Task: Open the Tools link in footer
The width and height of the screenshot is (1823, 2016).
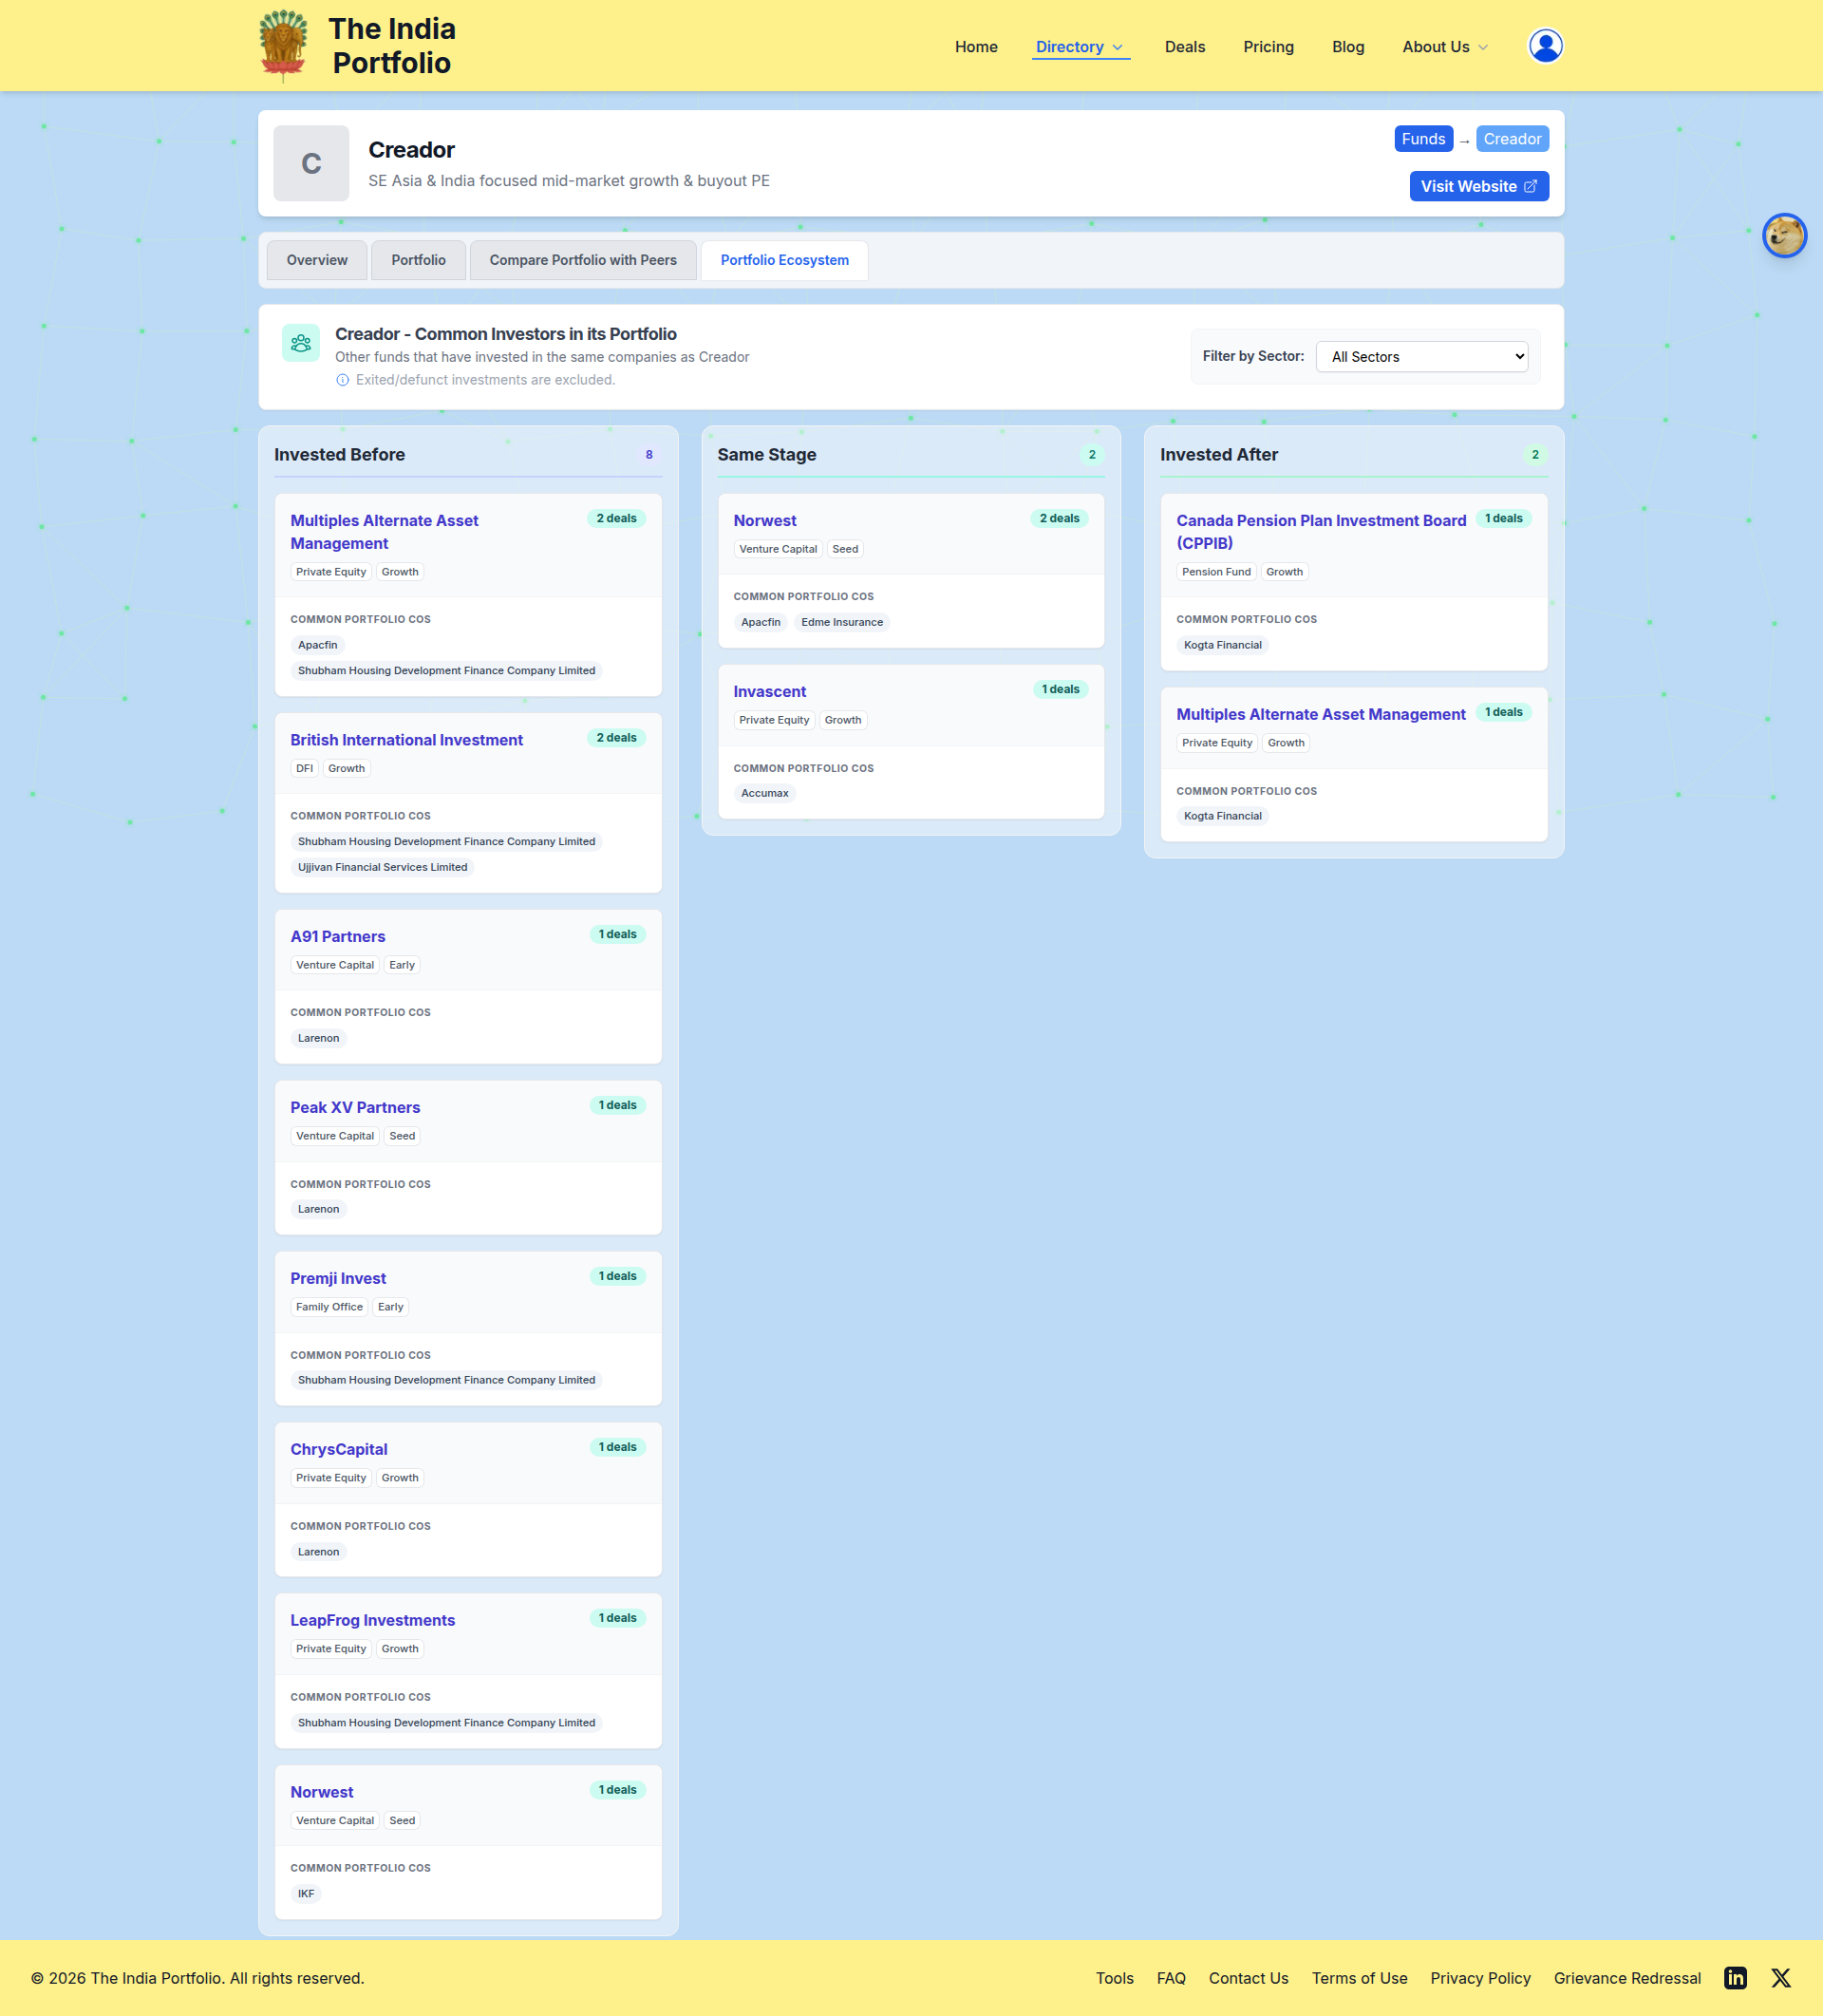Action: [x=1114, y=1978]
